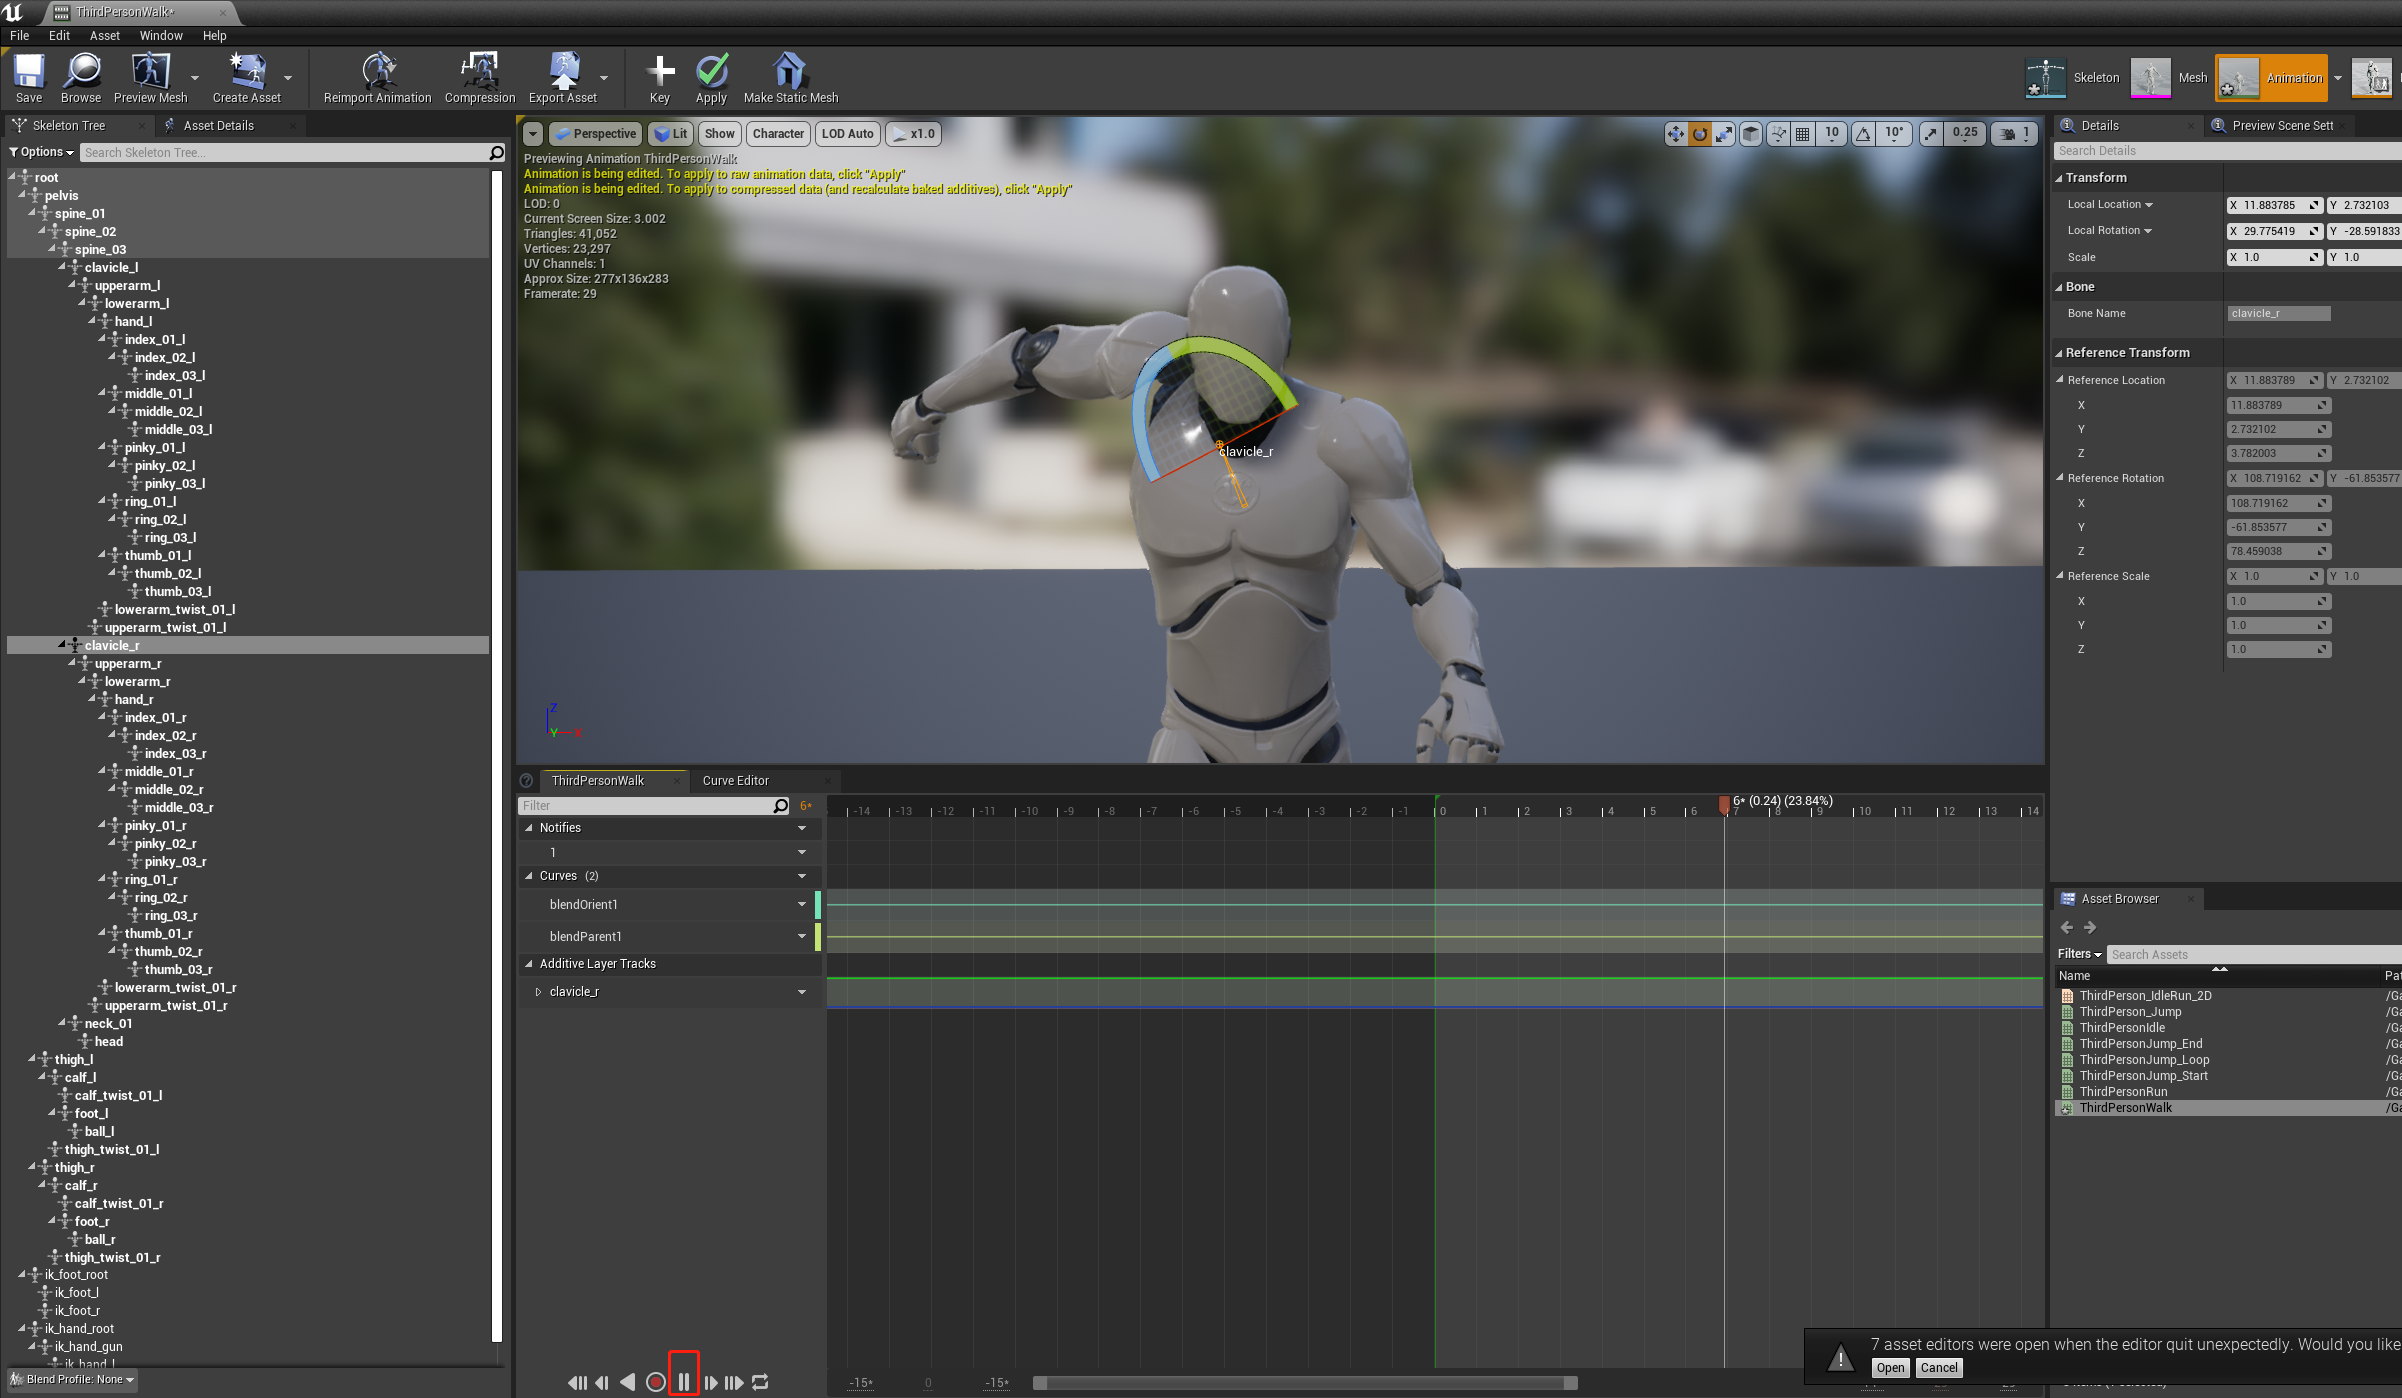Open the Options dropdown in the Skeleton Tree

click(41, 152)
